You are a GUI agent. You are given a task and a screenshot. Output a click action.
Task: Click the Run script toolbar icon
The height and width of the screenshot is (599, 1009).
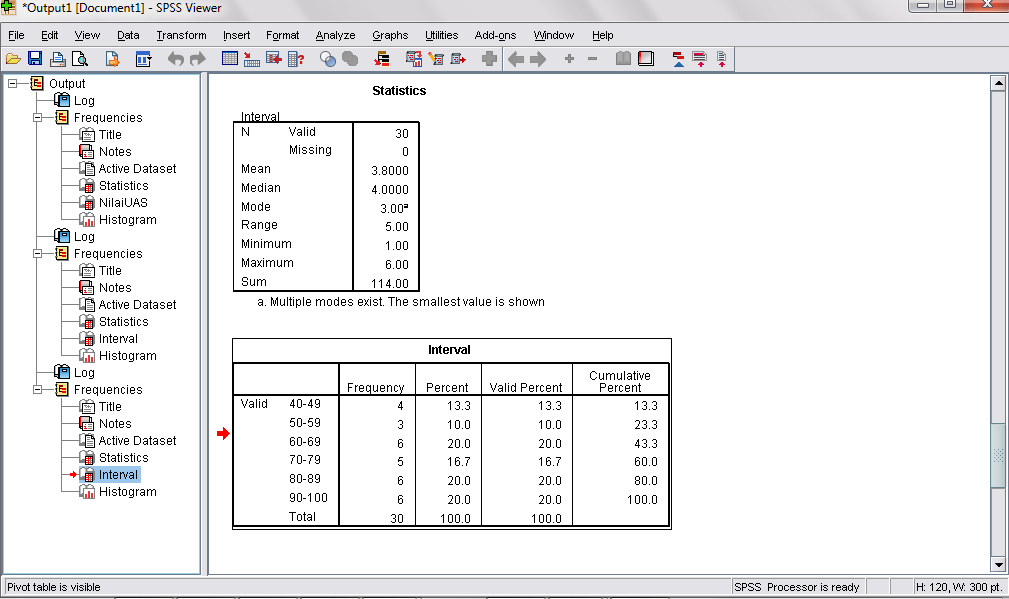[458, 59]
